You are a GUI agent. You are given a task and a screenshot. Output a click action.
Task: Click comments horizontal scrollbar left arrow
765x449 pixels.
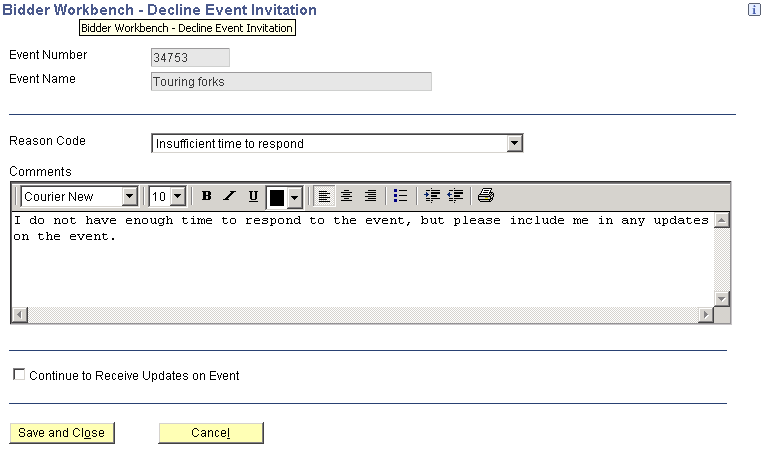pyautogui.click(x=20, y=315)
